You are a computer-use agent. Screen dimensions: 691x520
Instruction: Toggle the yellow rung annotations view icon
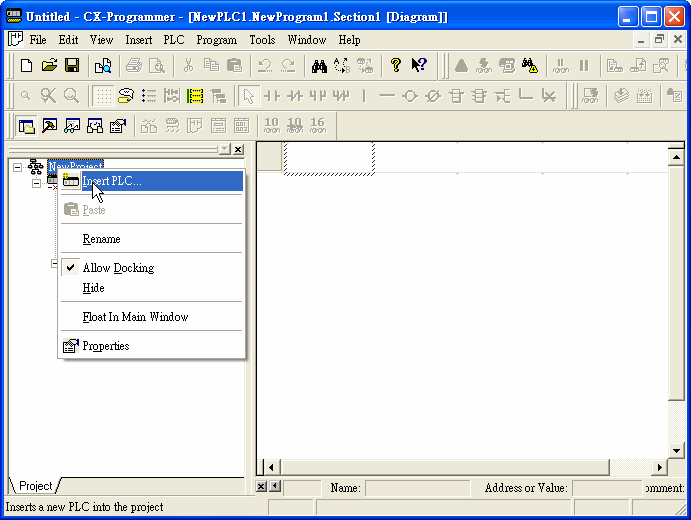point(195,96)
